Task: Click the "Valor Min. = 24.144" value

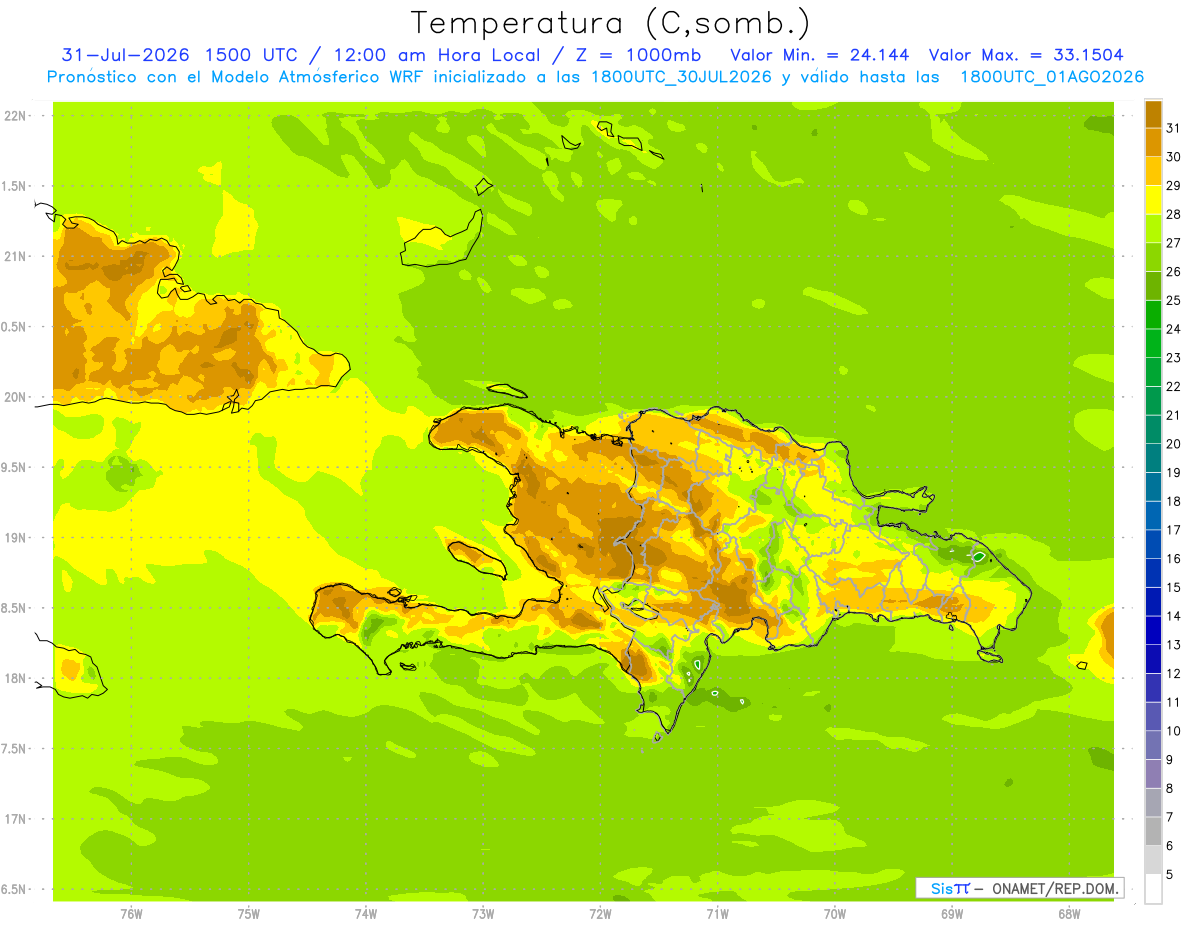Action: coord(820,55)
